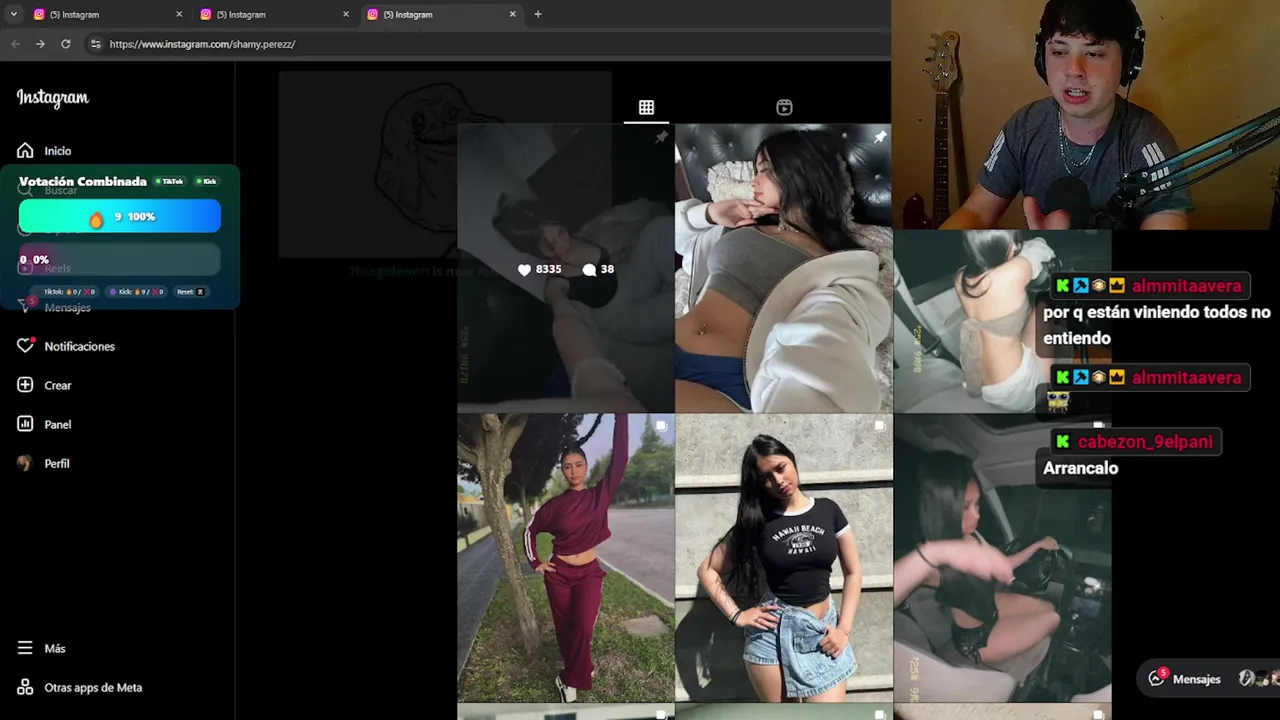Click the Reset label in voting widget

190,292
